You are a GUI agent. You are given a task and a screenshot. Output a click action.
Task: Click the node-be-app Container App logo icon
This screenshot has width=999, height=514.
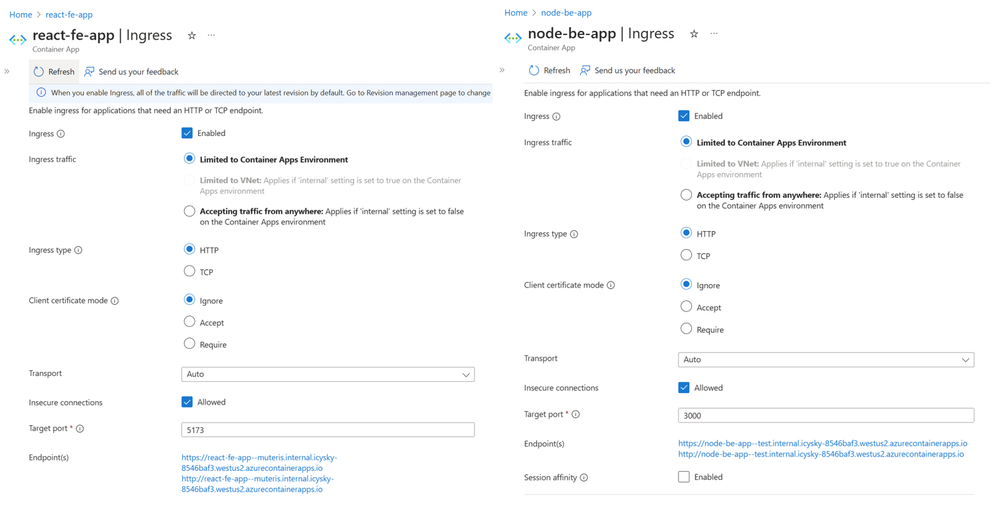(513, 38)
